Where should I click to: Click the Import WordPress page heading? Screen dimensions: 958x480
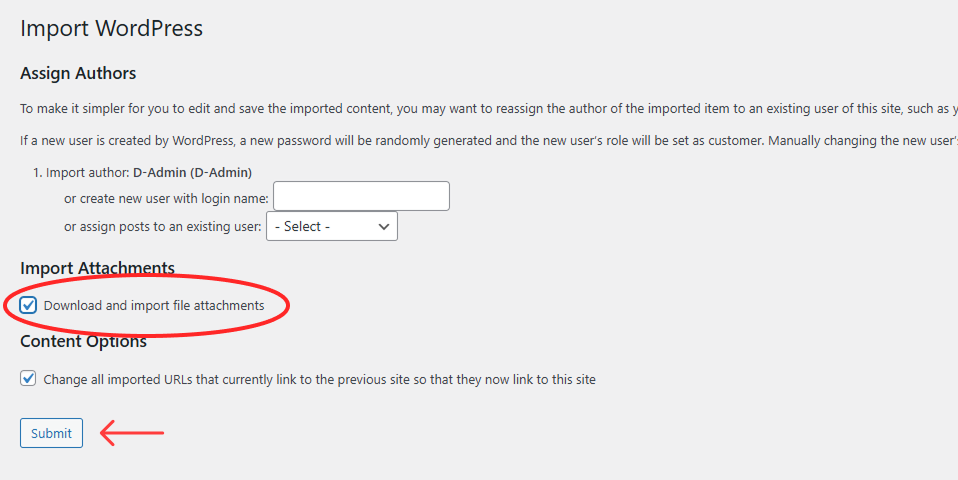point(111,28)
